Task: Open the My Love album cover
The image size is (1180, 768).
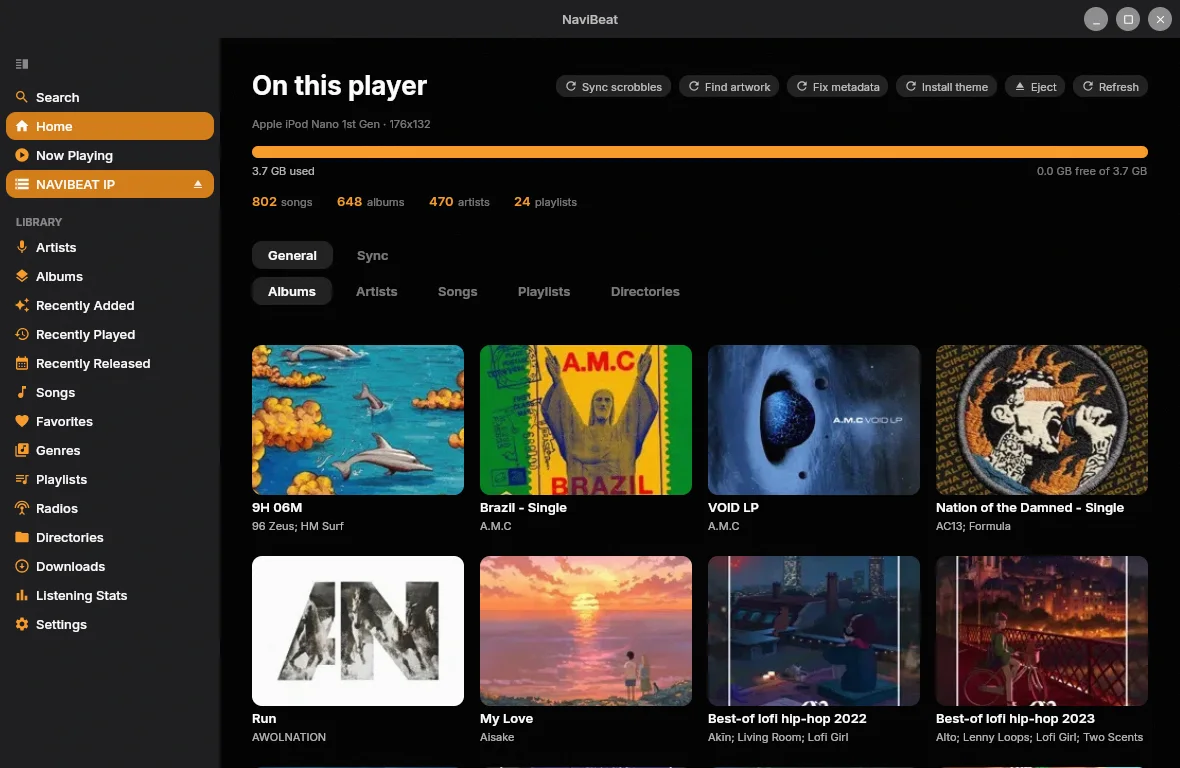Action: point(585,630)
